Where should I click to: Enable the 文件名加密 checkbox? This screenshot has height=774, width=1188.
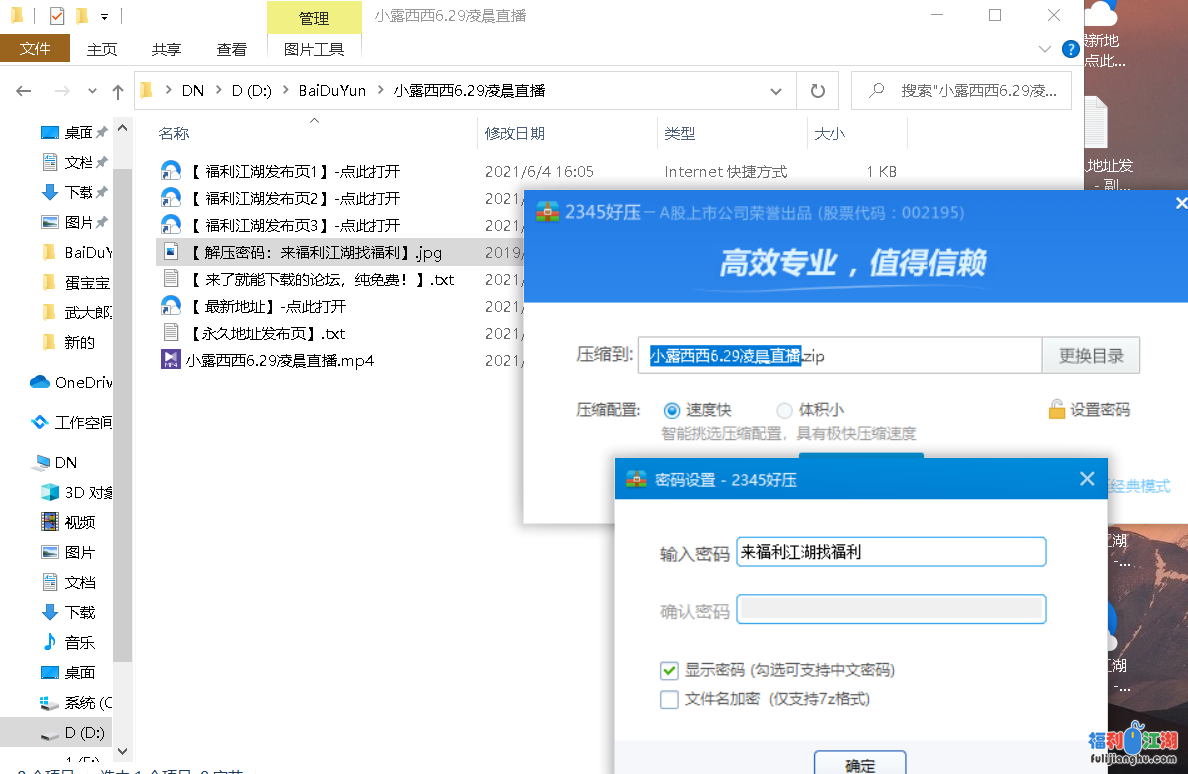coord(669,699)
